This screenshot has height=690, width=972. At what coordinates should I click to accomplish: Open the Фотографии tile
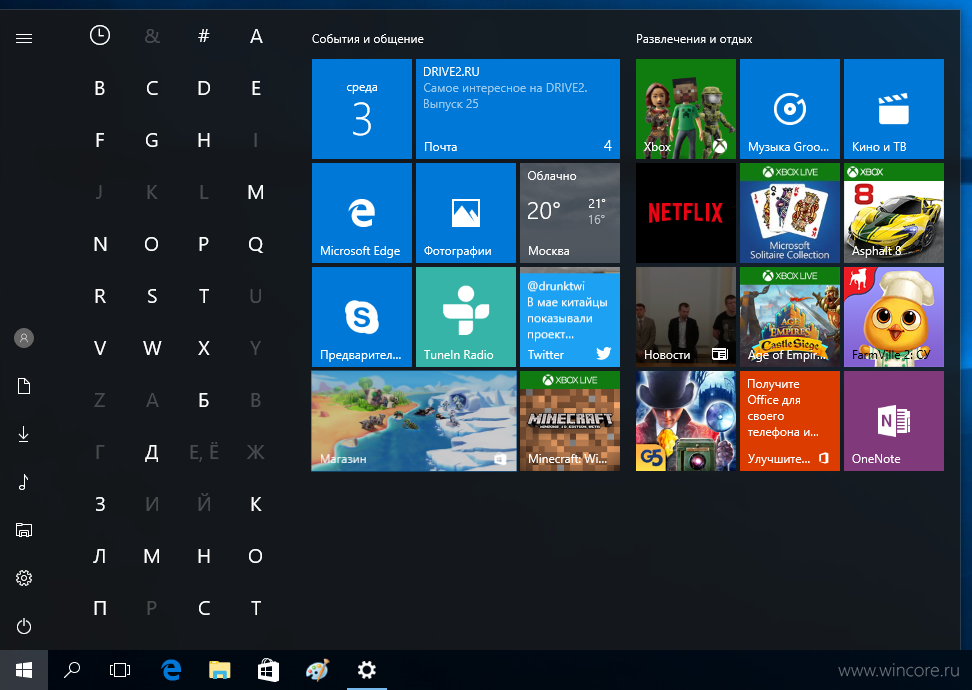(466, 213)
